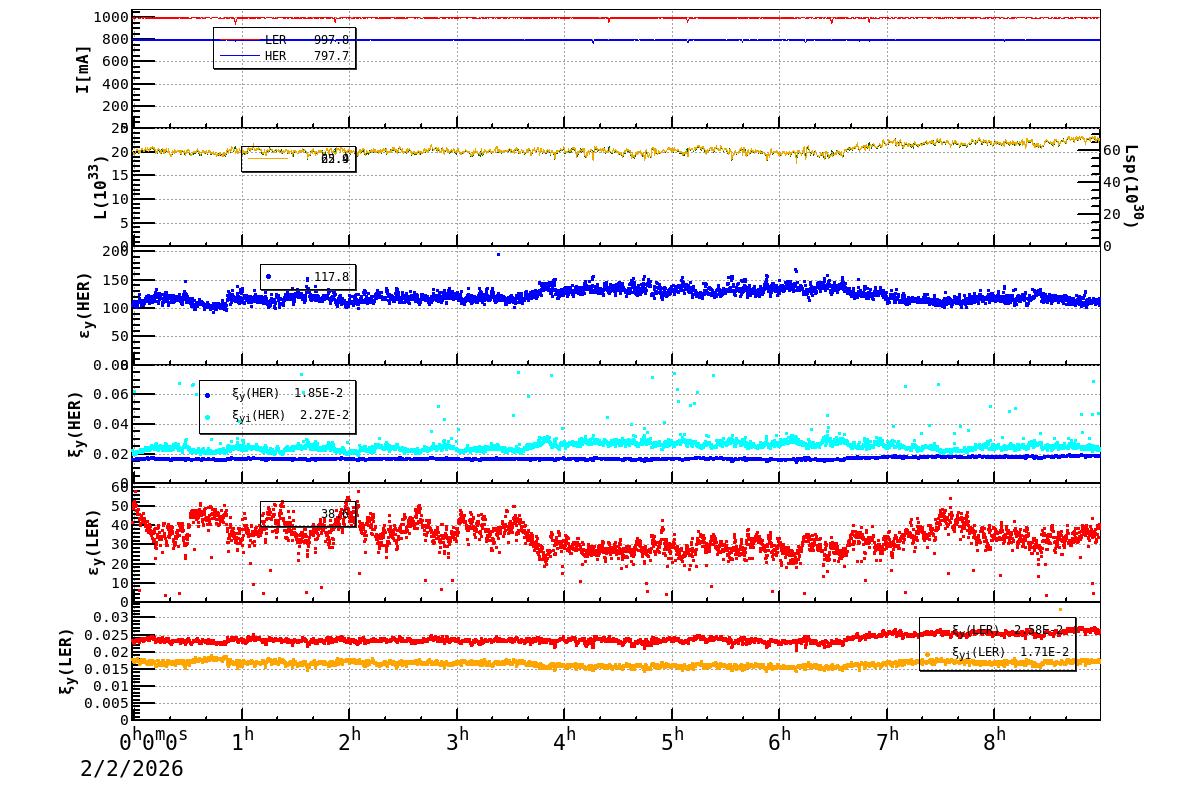
Task: Click the '117.8' HER emittance legend value
Action: (x=331, y=277)
